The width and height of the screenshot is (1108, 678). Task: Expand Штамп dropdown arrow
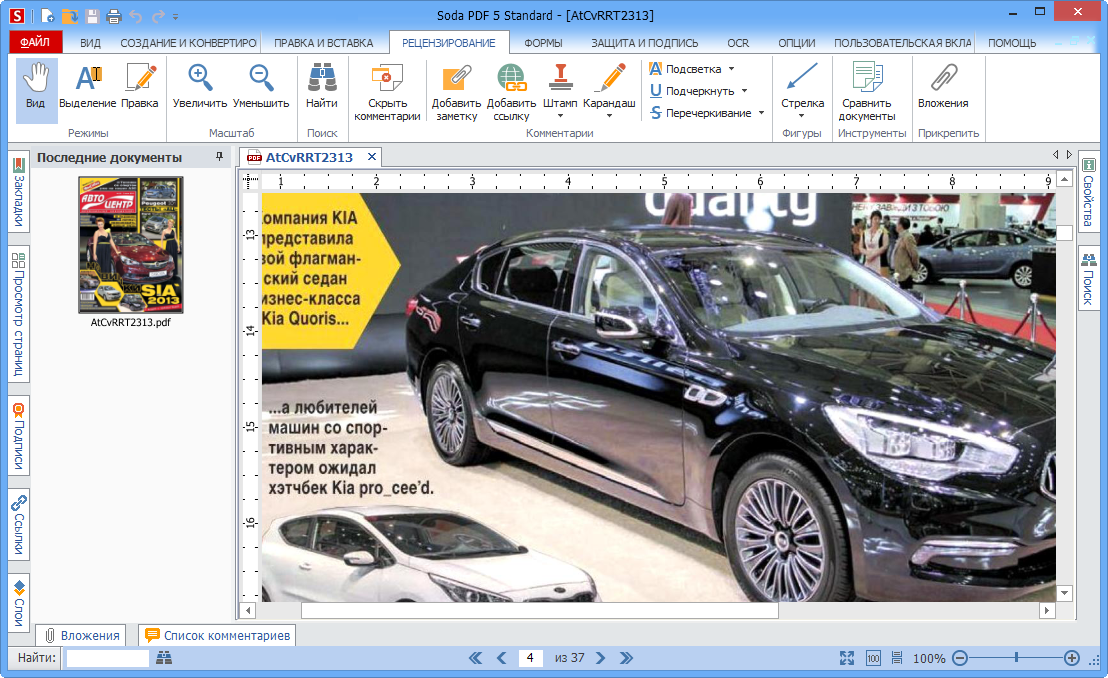pyautogui.click(x=560, y=116)
